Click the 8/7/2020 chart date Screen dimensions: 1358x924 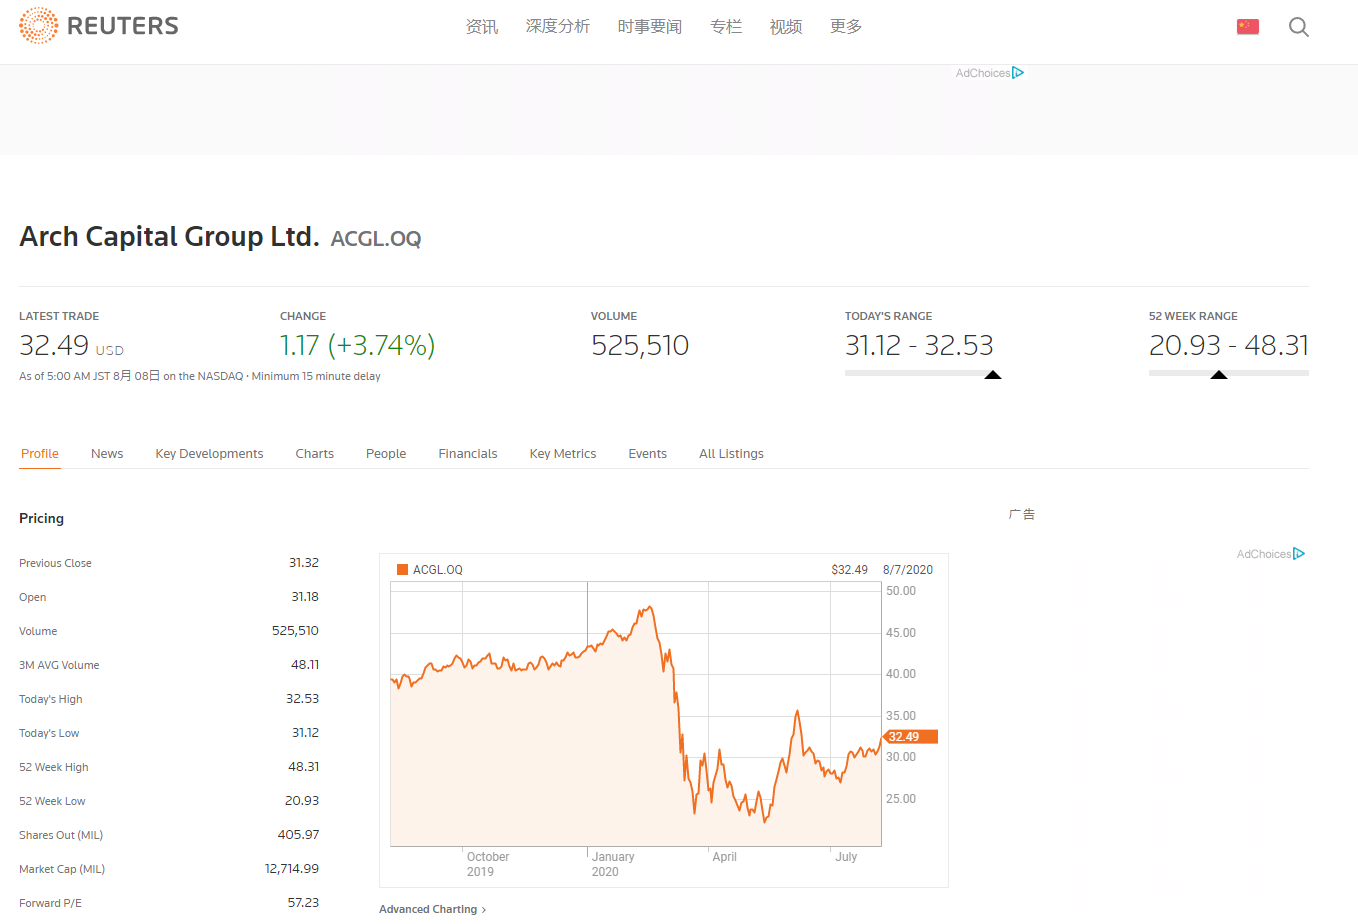pos(908,570)
